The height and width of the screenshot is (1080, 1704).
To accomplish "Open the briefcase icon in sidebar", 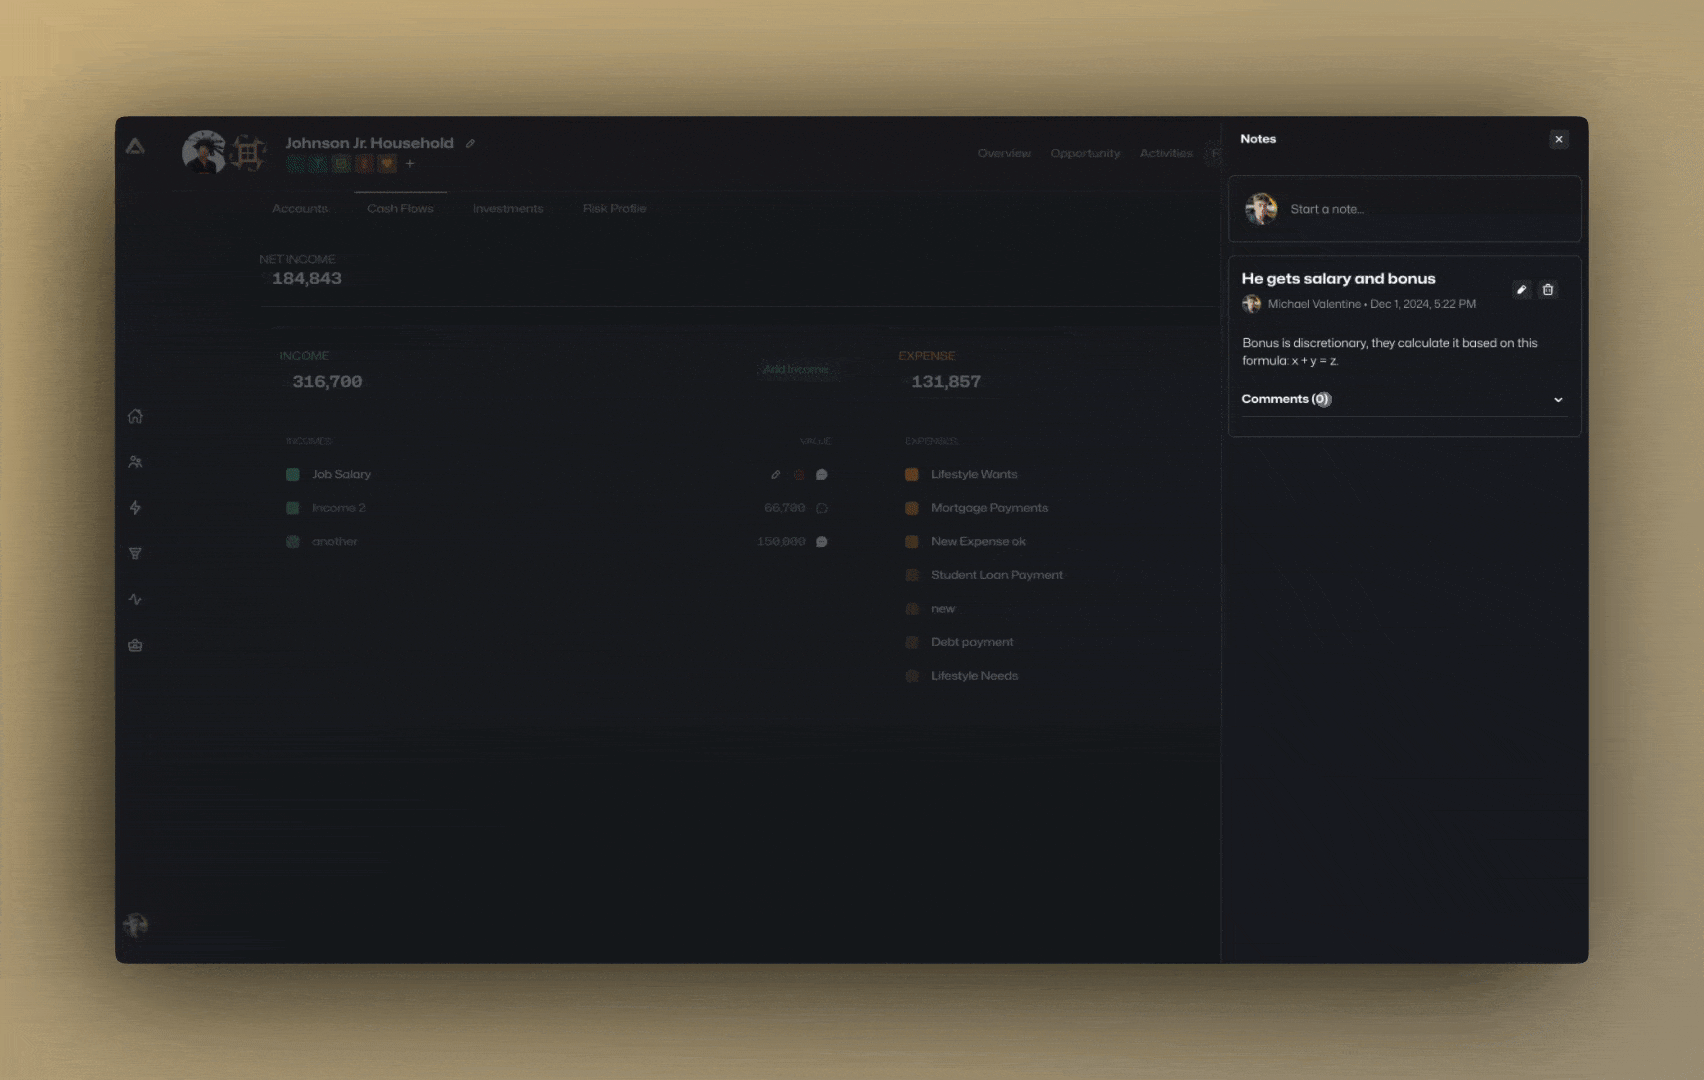I will point(135,645).
